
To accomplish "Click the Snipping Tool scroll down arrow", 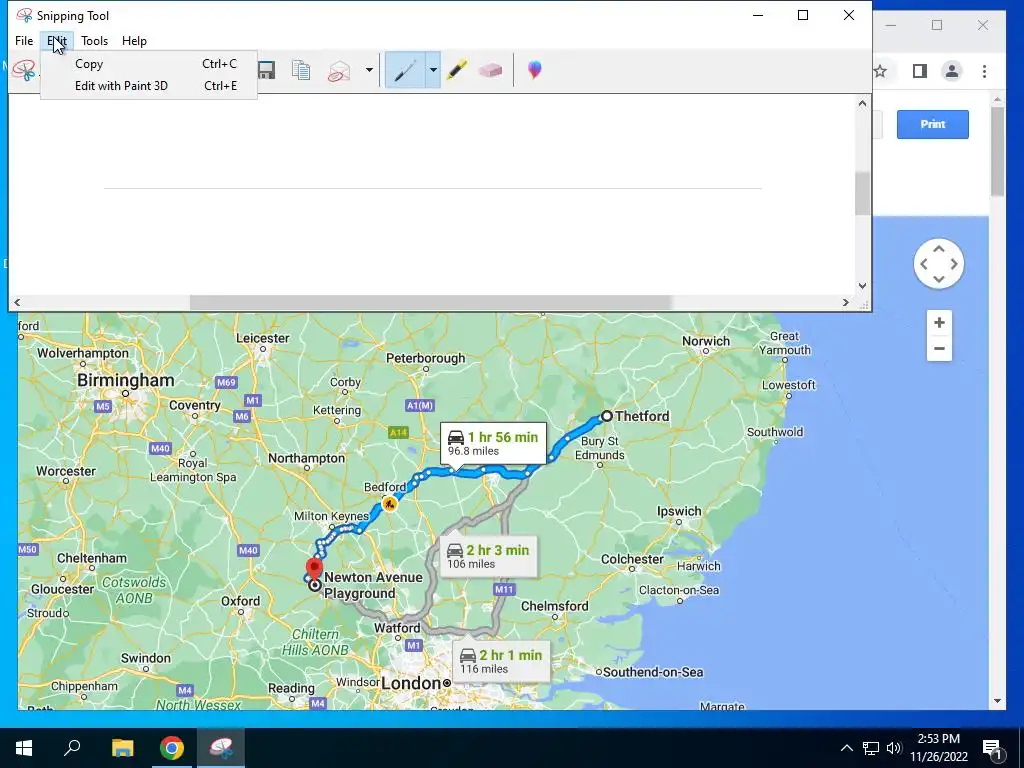I will [x=863, y=286].
